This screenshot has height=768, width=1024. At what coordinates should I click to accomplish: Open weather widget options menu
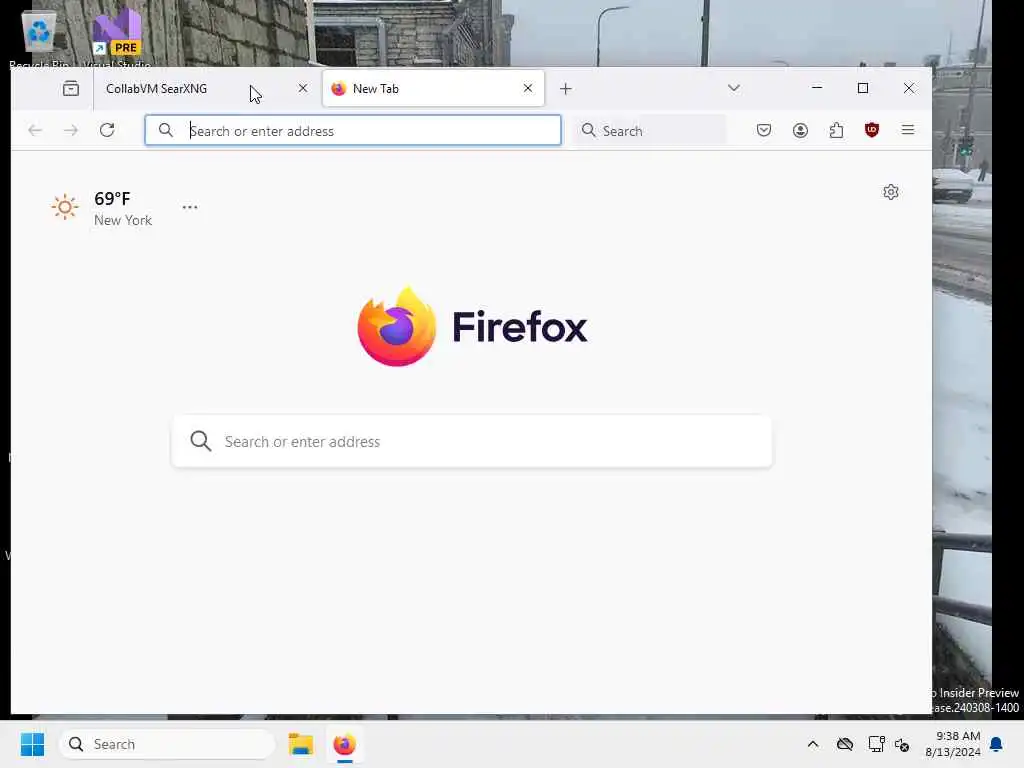click(190, 207)
